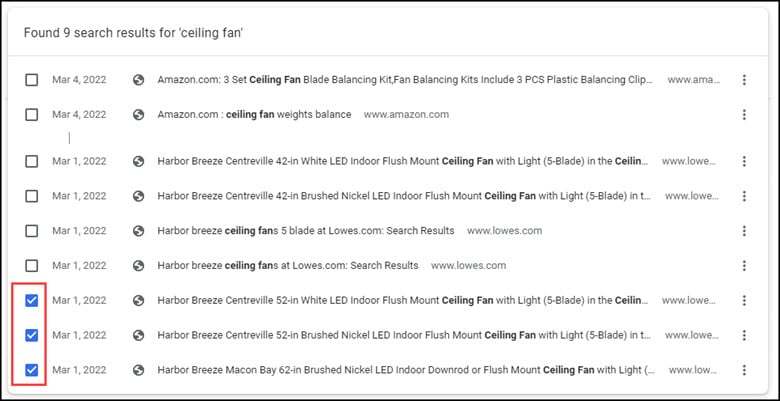
Task: Open Amazon ceiling fan weights balance history link
Action: (254, 115)
